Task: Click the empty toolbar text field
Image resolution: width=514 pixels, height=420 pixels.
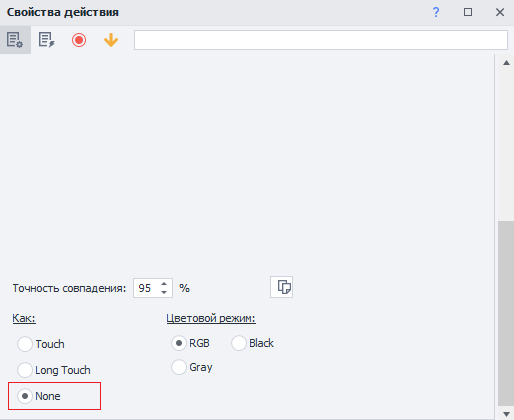Action: [x=321, y=40]
